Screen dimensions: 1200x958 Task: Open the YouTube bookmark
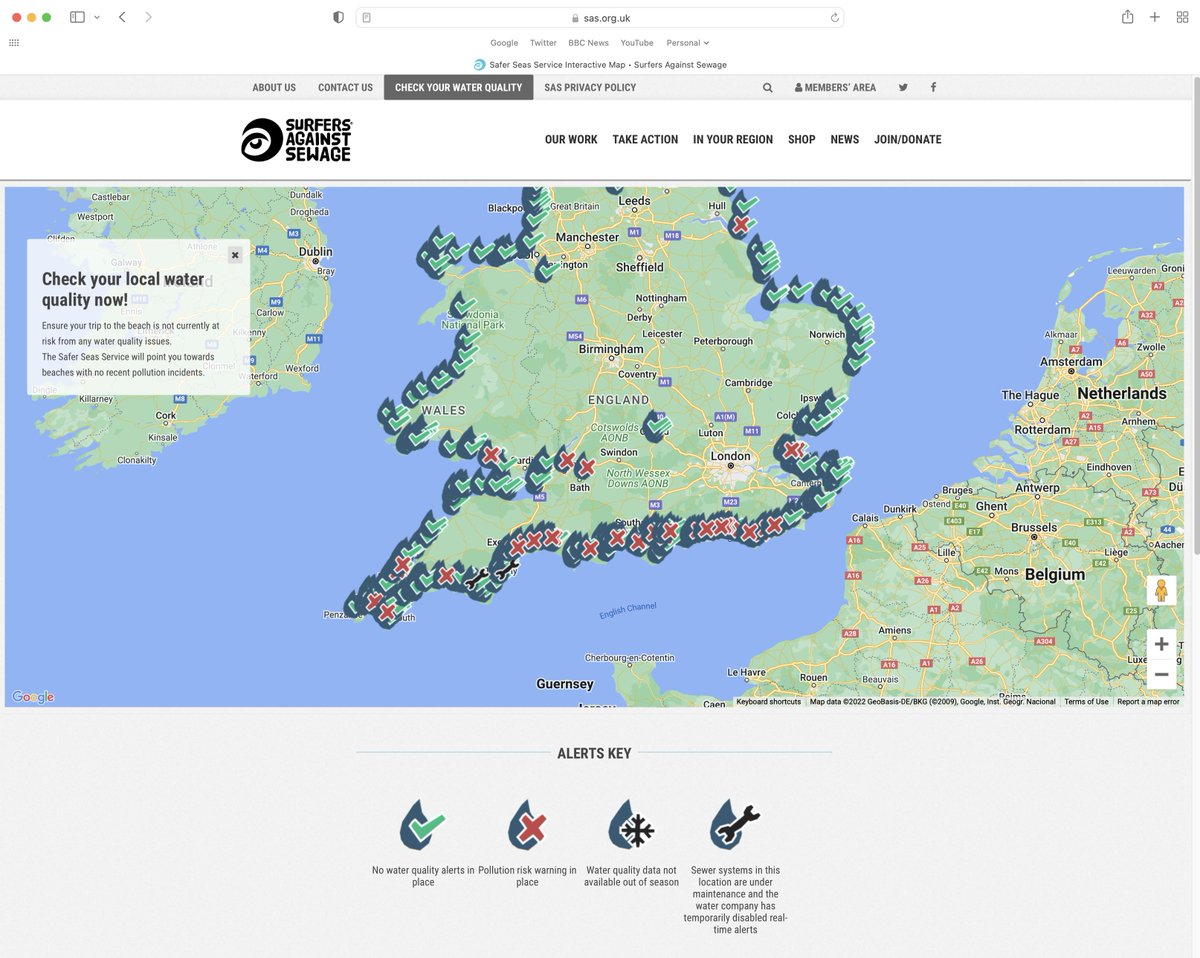click(x=637, y=43)
